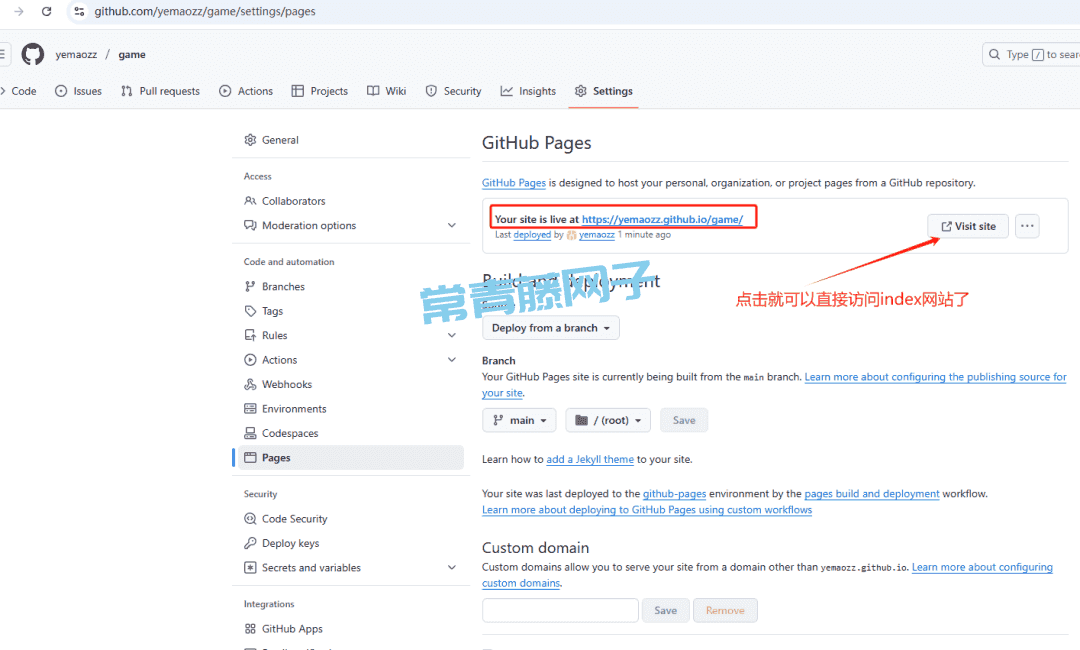Screen dimensions: 1080x650
Task: Click the Webhooks icon in sidebar
Action: click(250, 384)
